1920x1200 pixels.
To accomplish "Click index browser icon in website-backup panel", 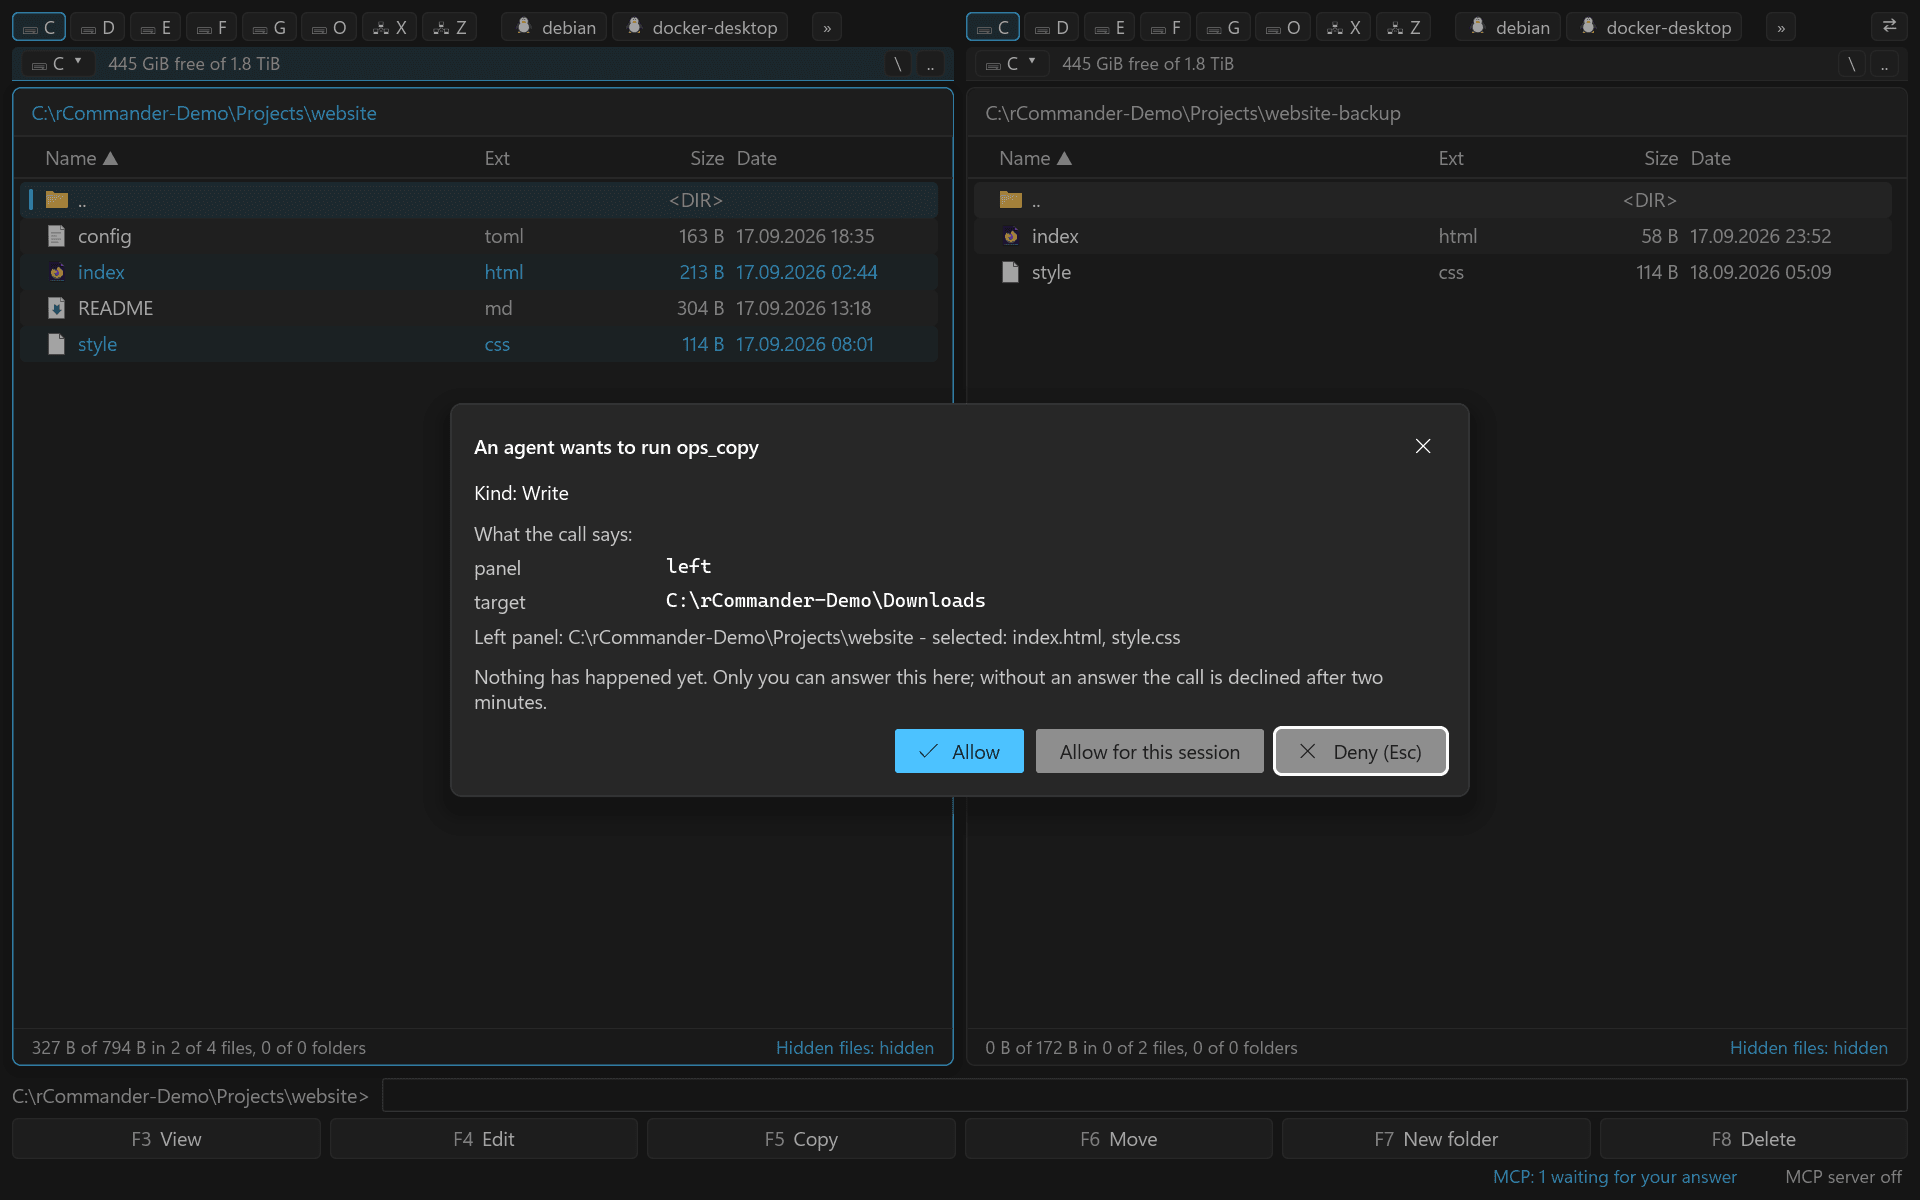I will pyautogui.click(x=1011, y=236).
